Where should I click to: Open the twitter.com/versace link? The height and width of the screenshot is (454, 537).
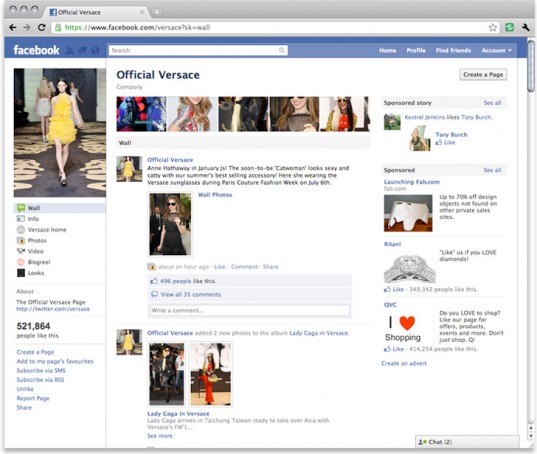(53, 309)
